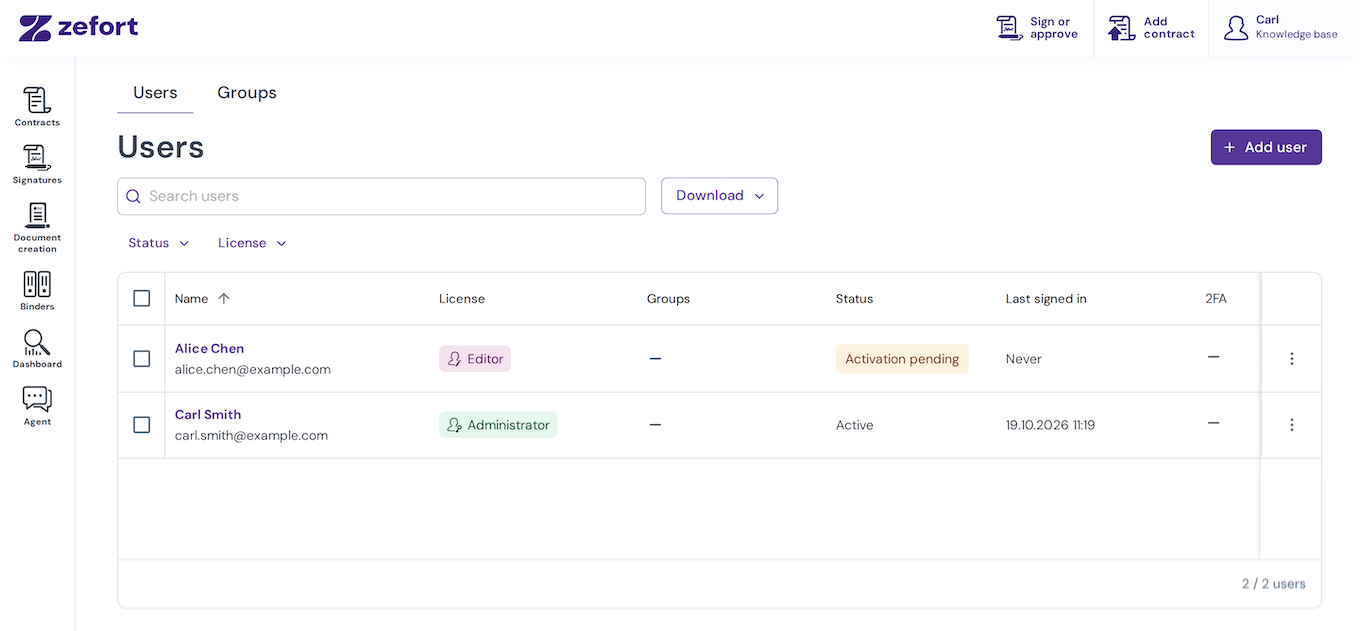The height and width of the screenshot is (631, 1360).
Task: Click the Activation pending status badge
Action: (x=902, y=359)
